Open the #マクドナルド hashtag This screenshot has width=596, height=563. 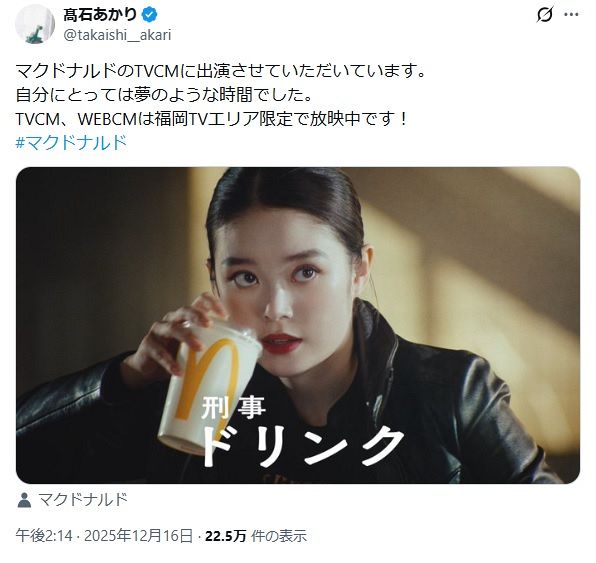coord(71,143)
